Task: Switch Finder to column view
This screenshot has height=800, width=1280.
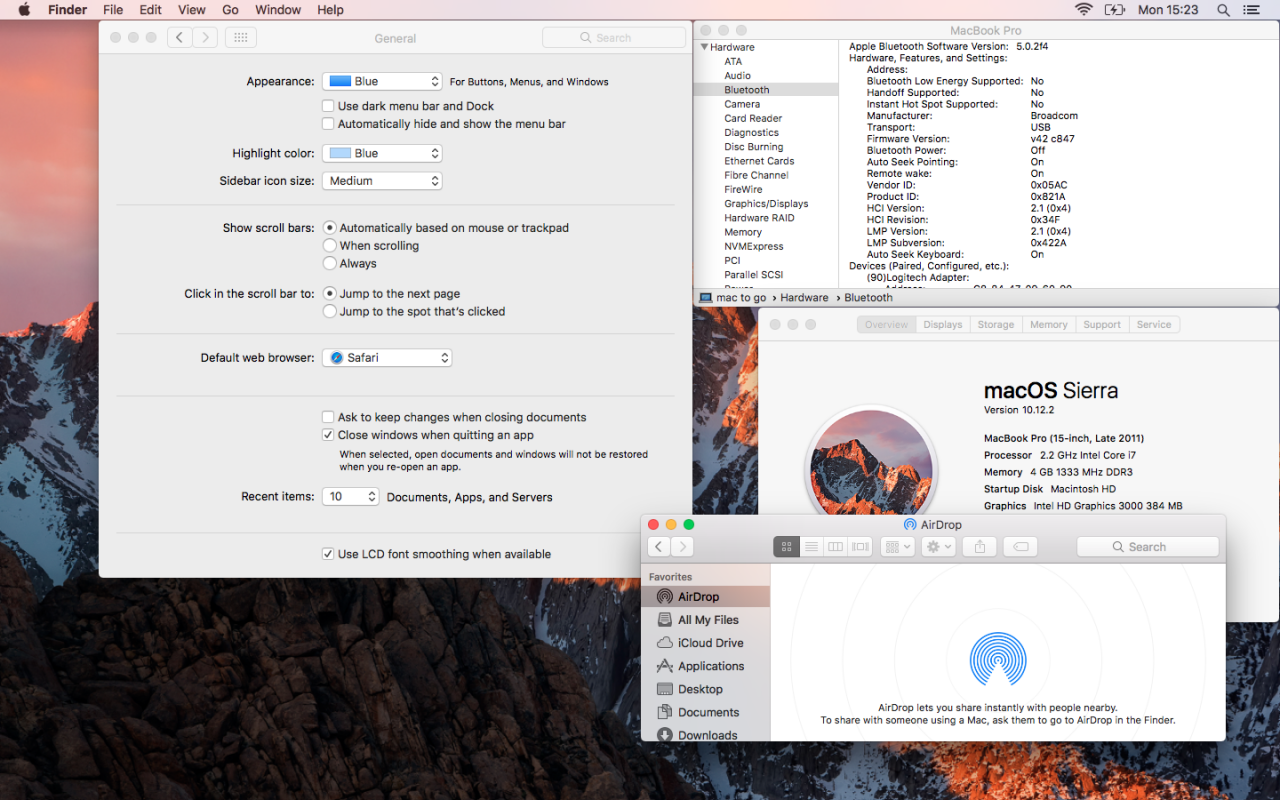Action: coord(835,547)
